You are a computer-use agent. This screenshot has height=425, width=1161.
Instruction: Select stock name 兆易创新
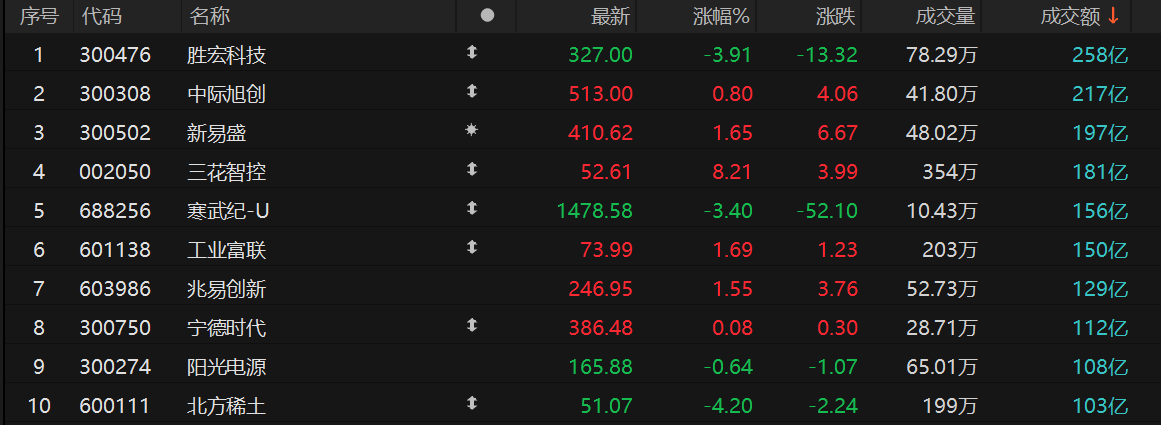coord(227,290)
